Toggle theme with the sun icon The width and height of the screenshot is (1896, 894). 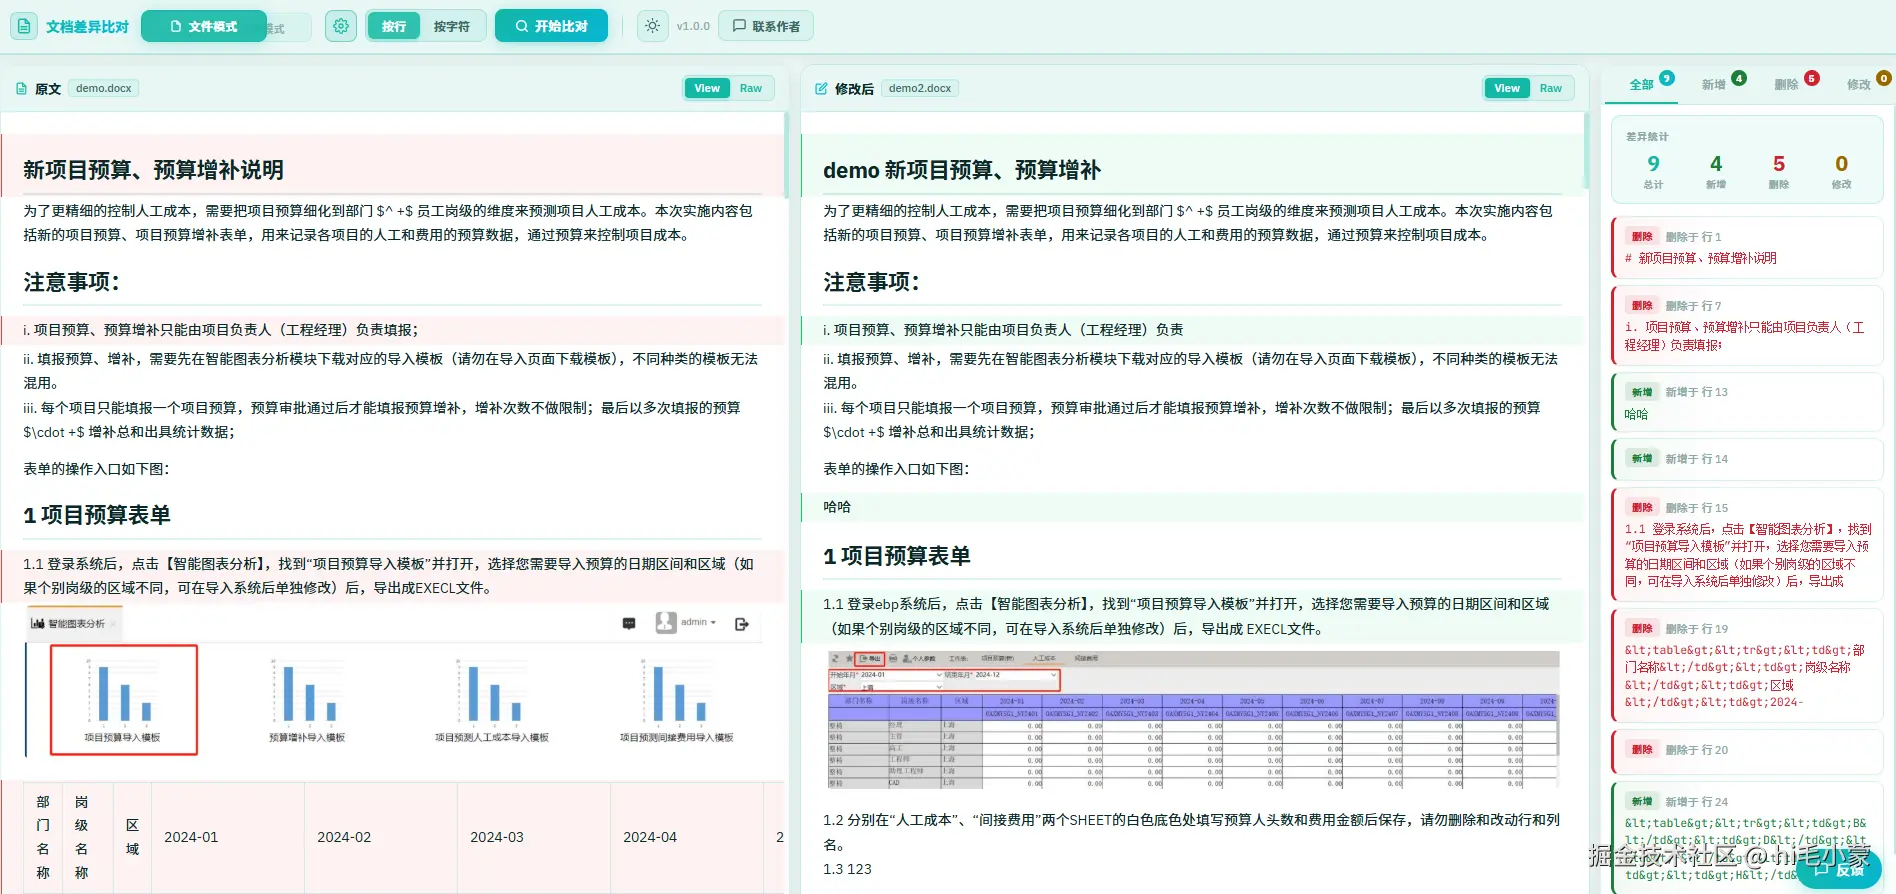(x=652, y=26)
